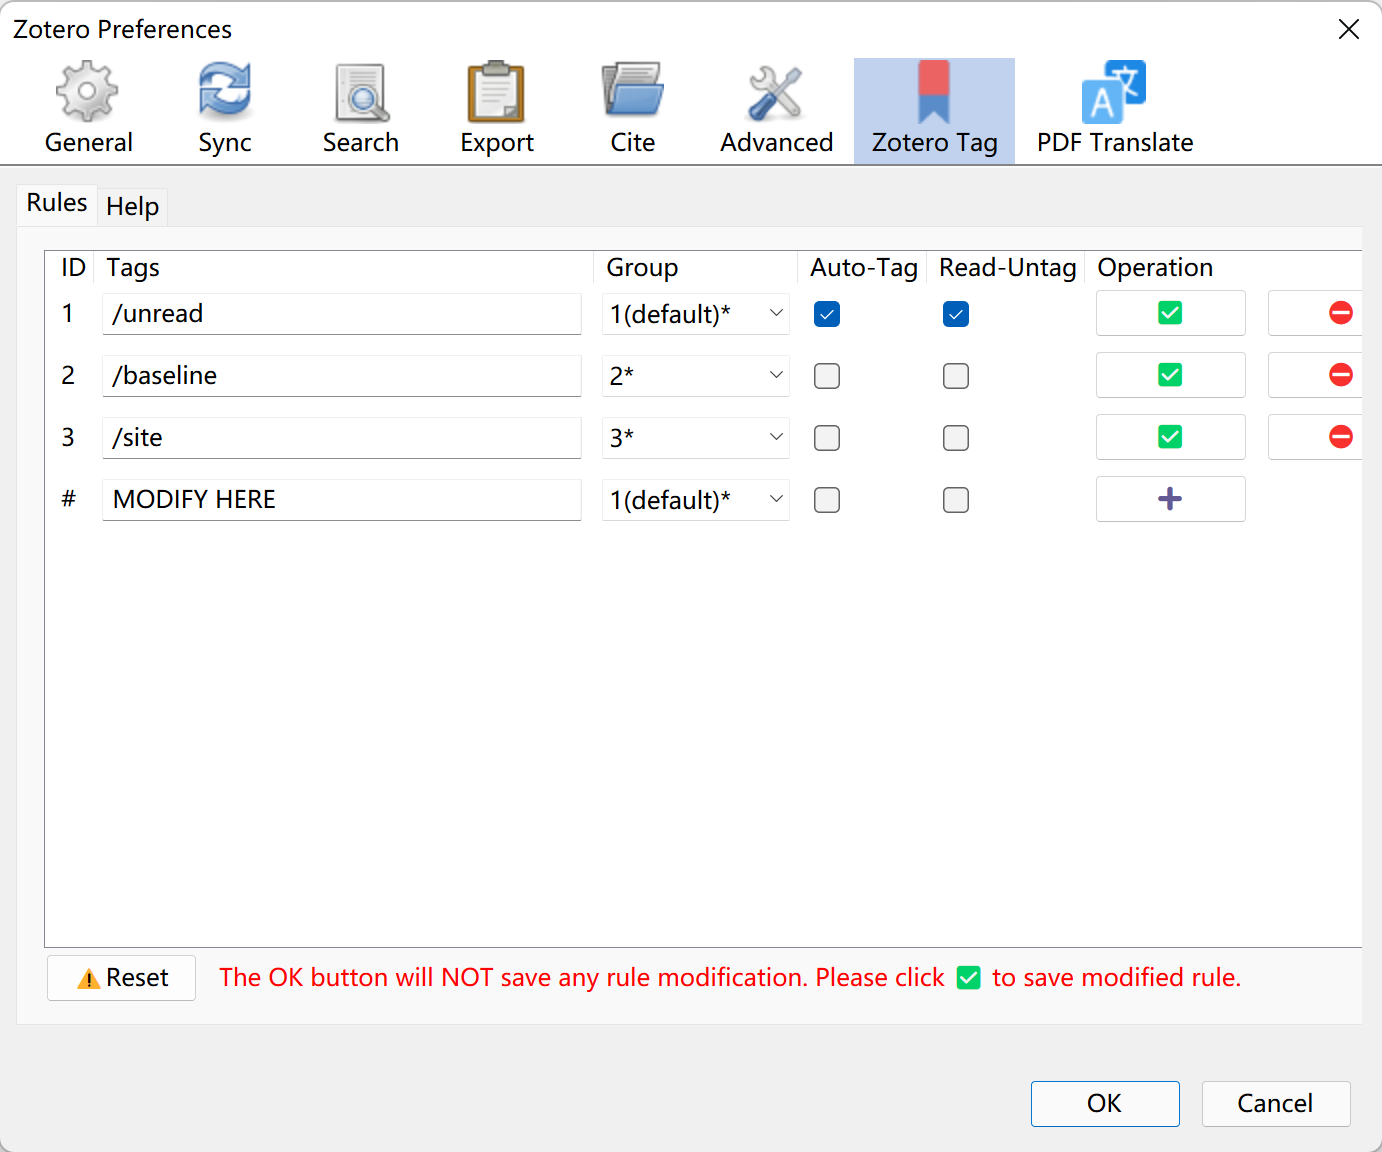Click the Reset button
The height and width of the screenshot is (1152, 1382).
tap(122, 978)
